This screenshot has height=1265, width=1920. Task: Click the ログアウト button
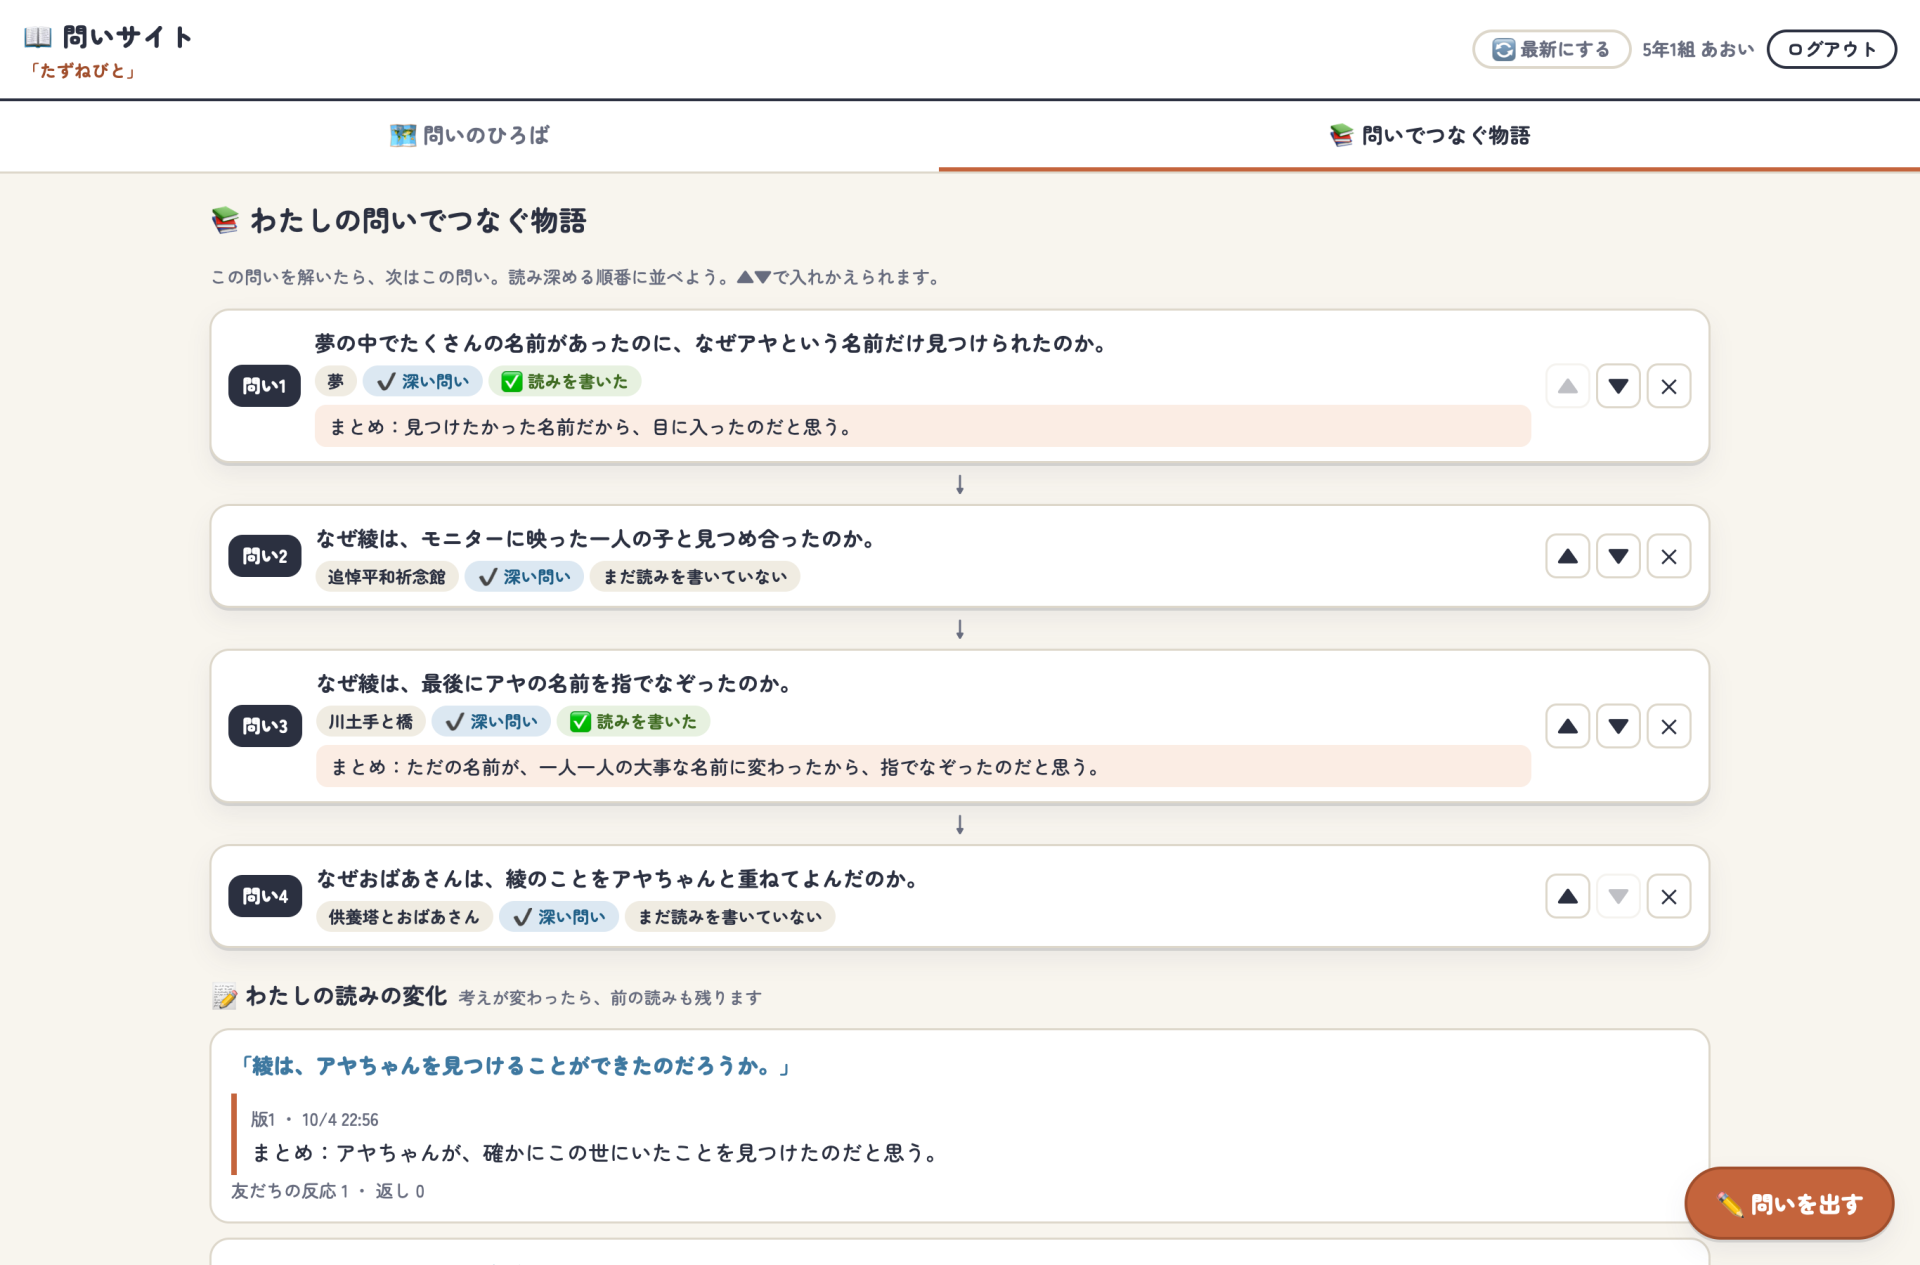pos(1831,49)
